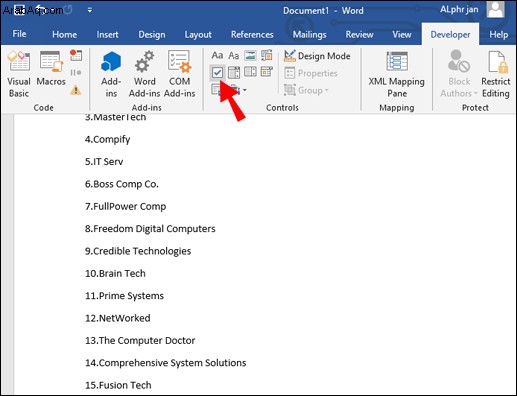Open COM Add-ins dialog
This screenshot has width=517, height=396.
click(x=179, y=74)
